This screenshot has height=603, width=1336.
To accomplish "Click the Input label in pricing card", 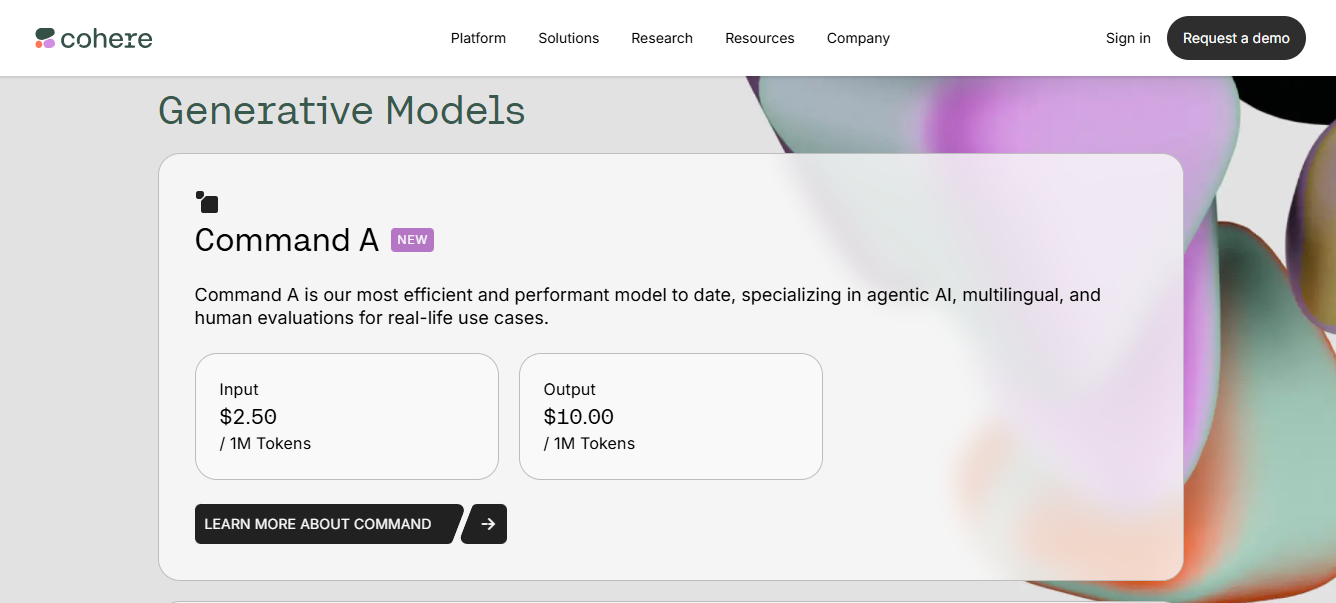I will tap(239, 389).
